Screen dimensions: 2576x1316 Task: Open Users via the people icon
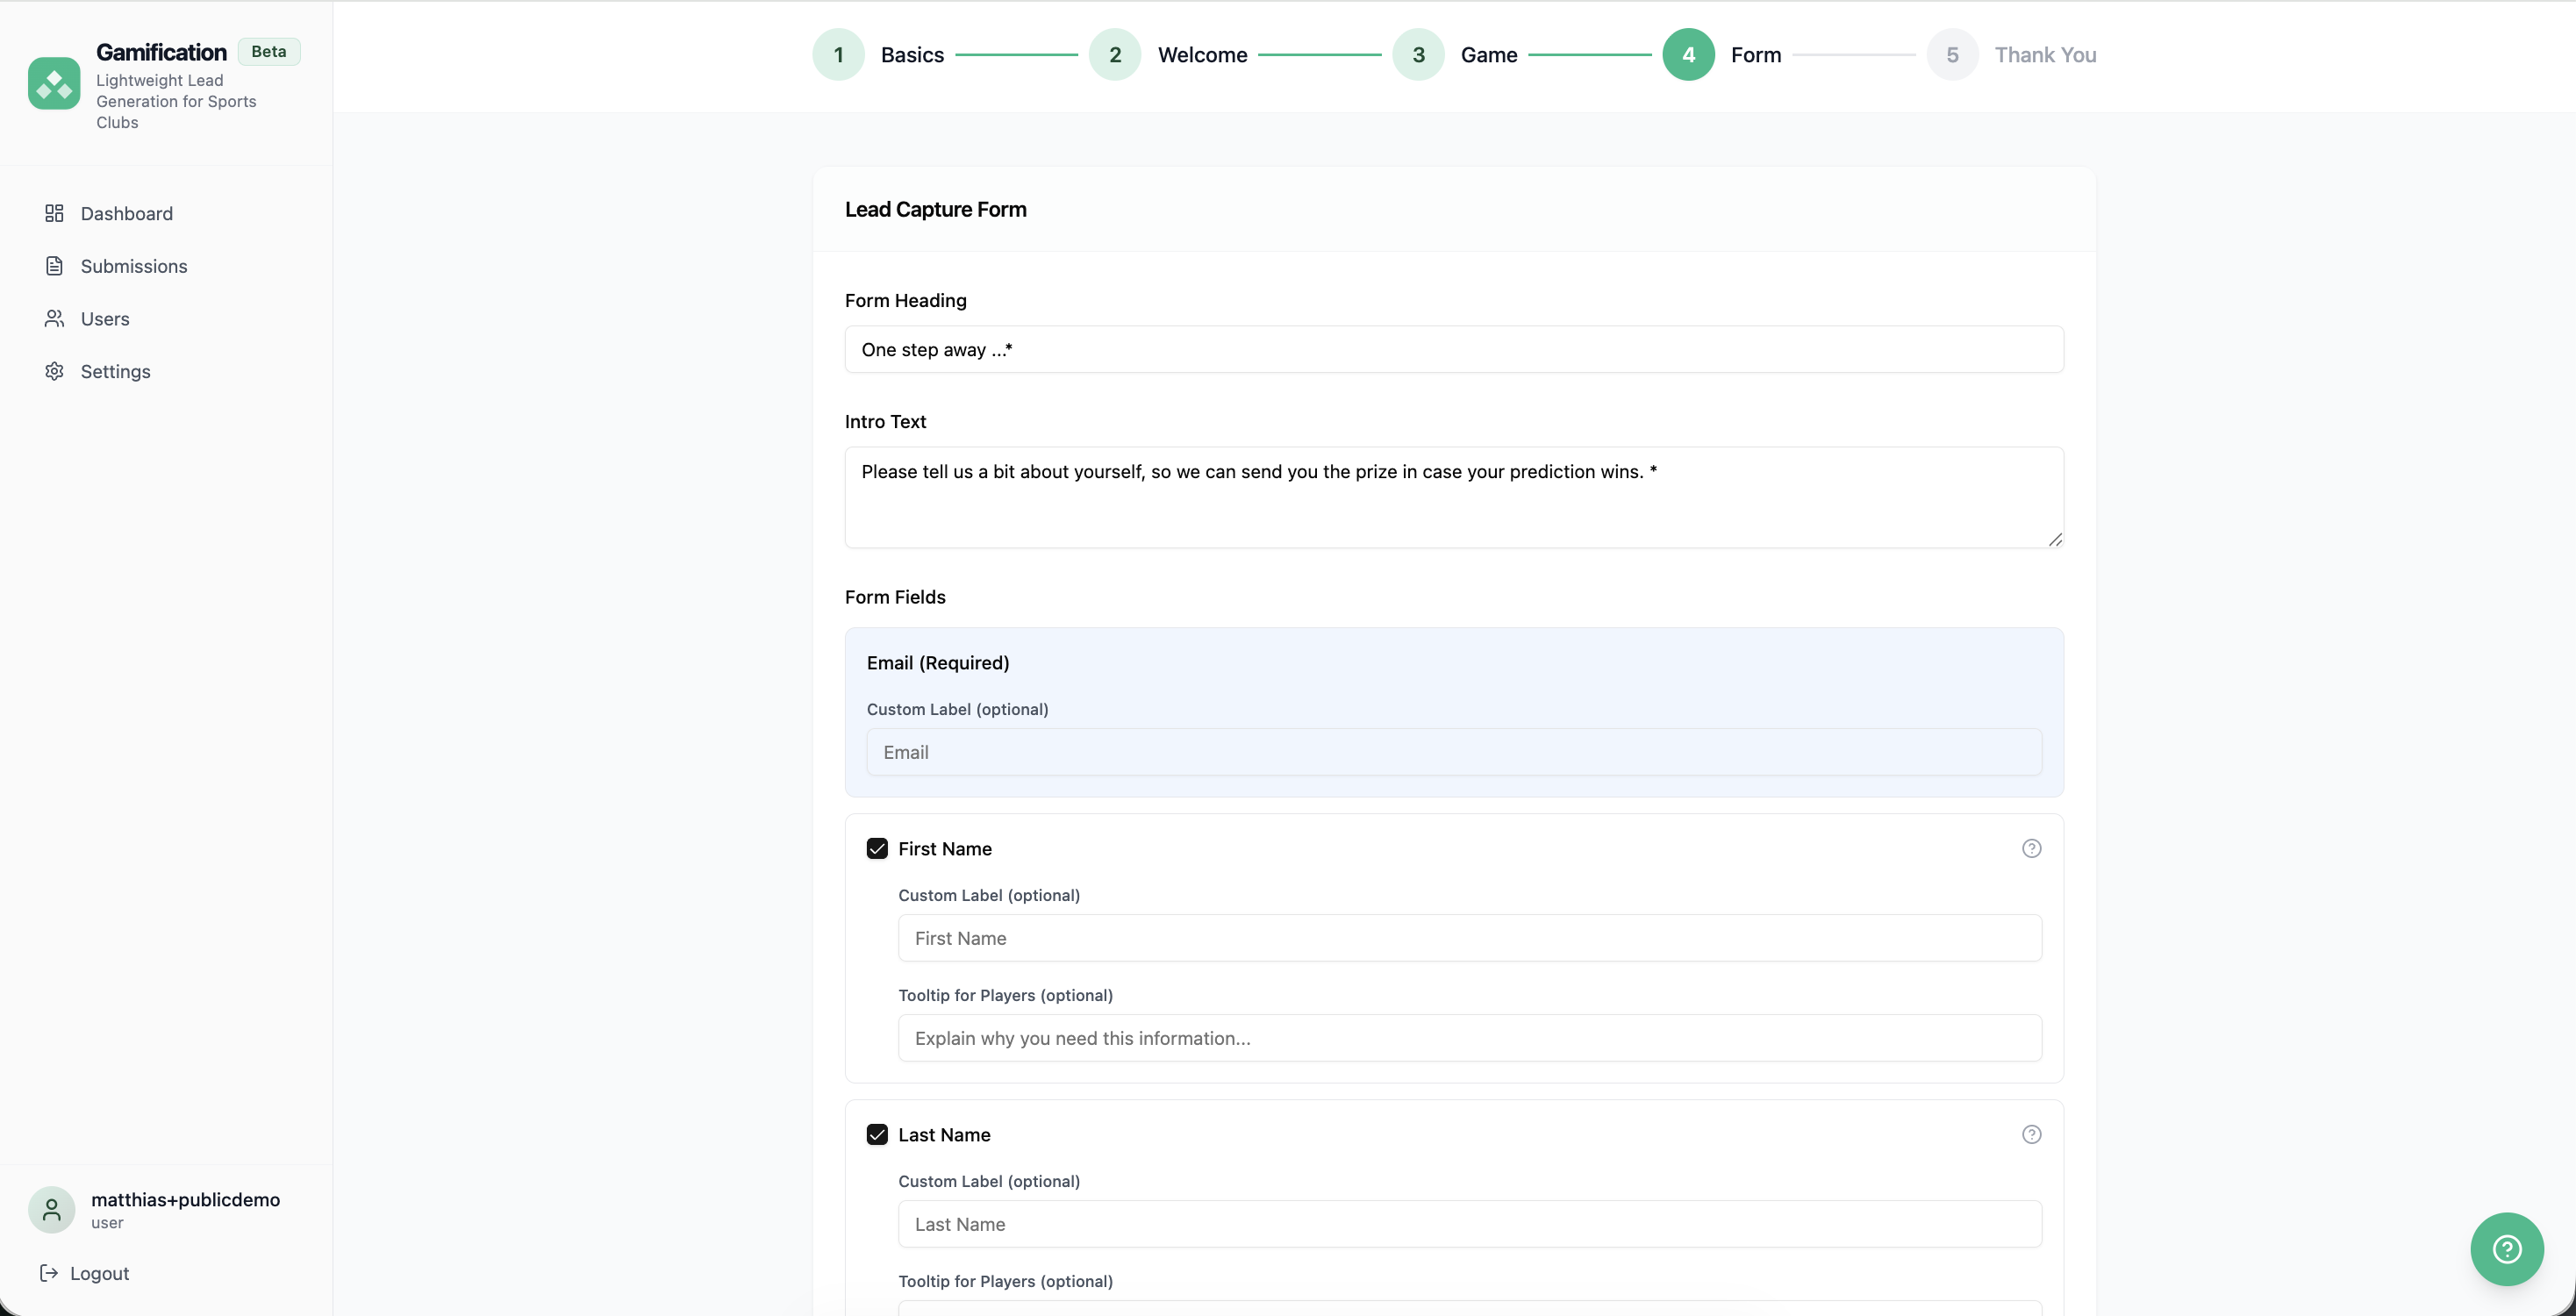pyautogui.click(x=55, y=318)
